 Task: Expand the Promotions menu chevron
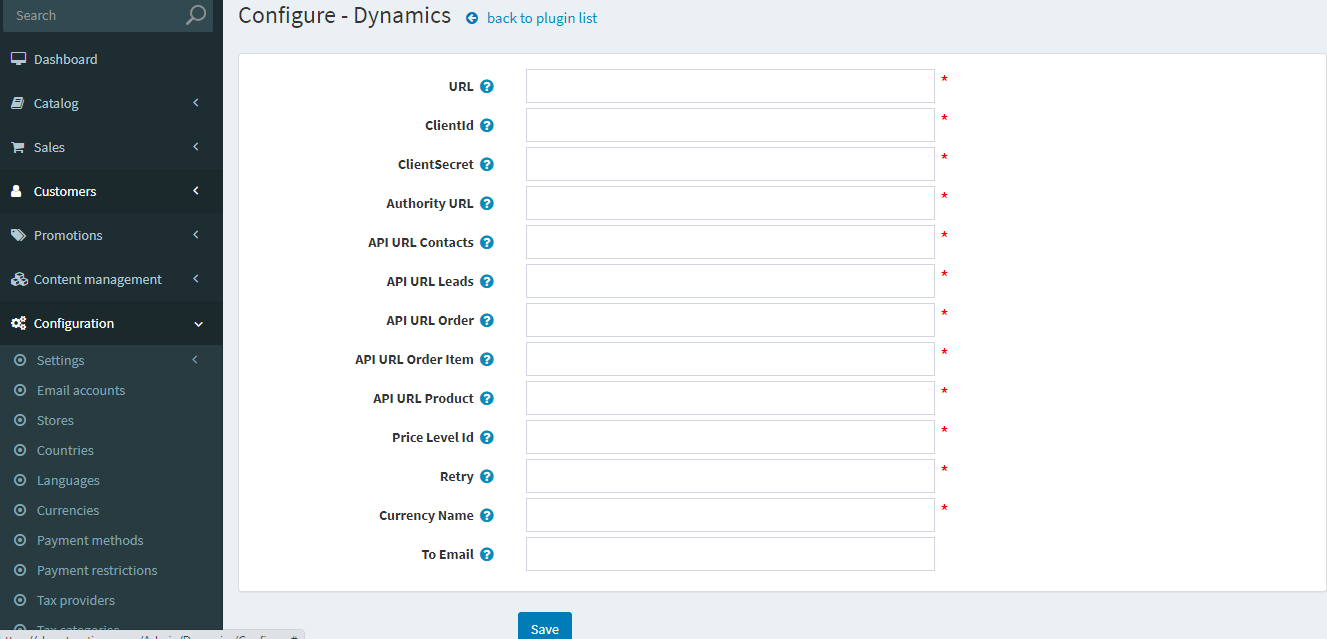[x=196, y=235]
